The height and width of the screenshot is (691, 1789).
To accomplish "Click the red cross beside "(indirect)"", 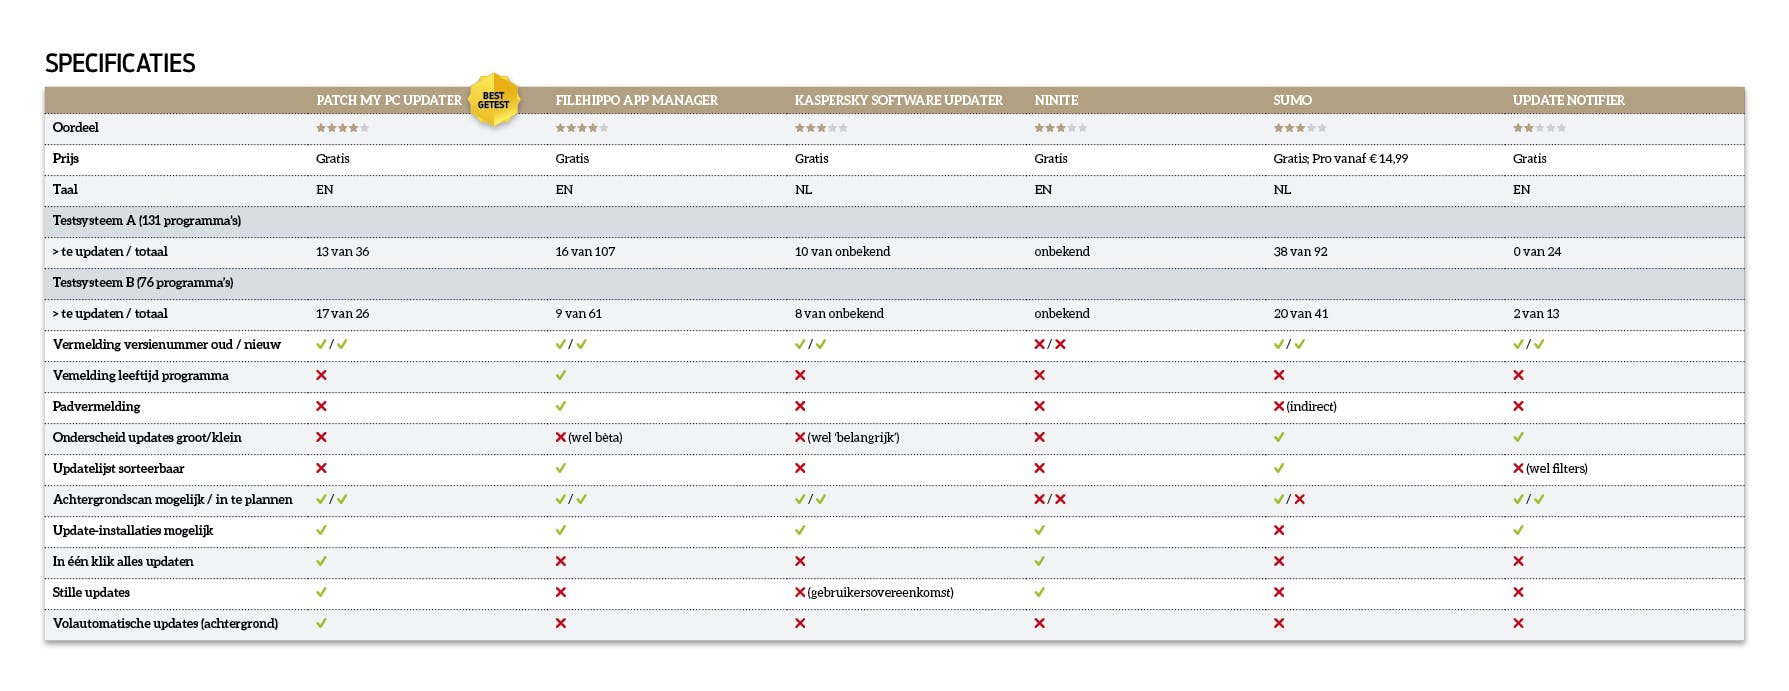I will [x=1279, y=406].
